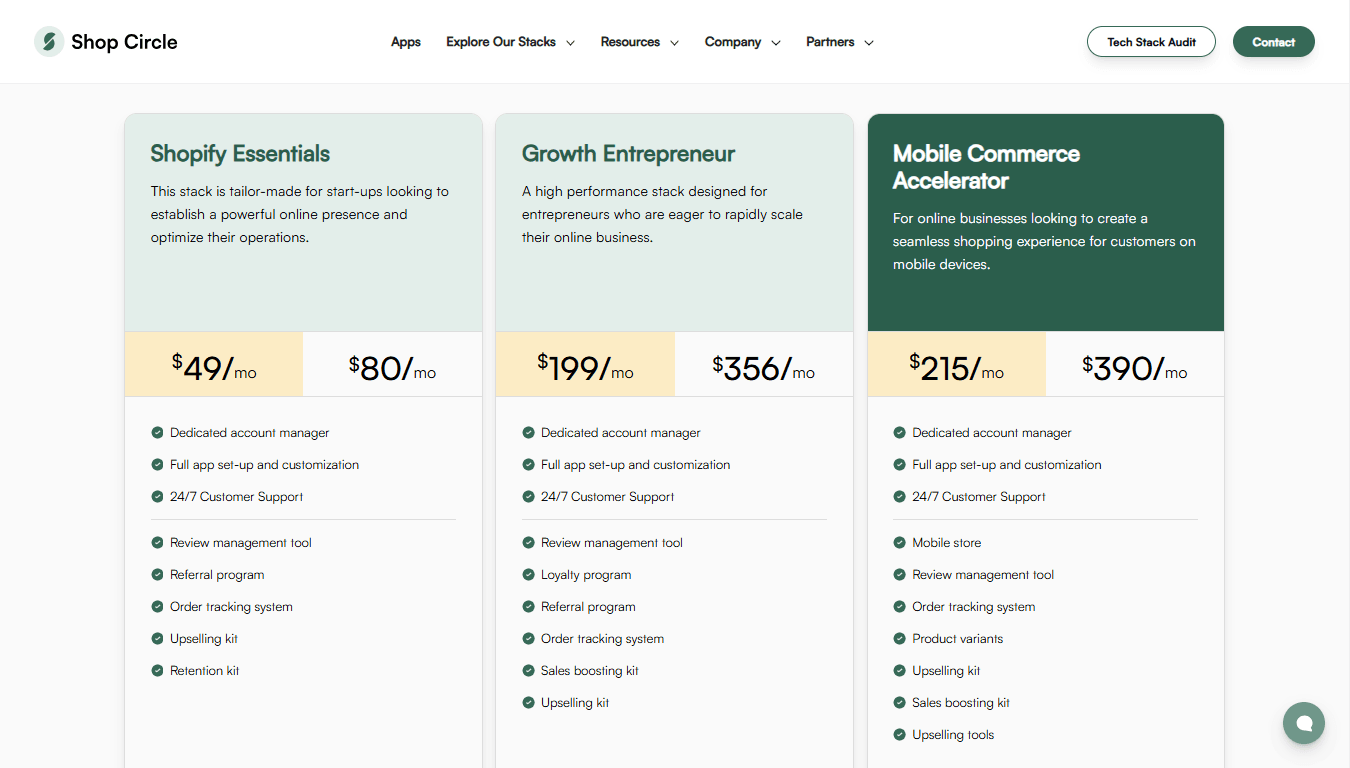Select the $49/mo price option
The image size is (1350, 768).
click(214, 364)
